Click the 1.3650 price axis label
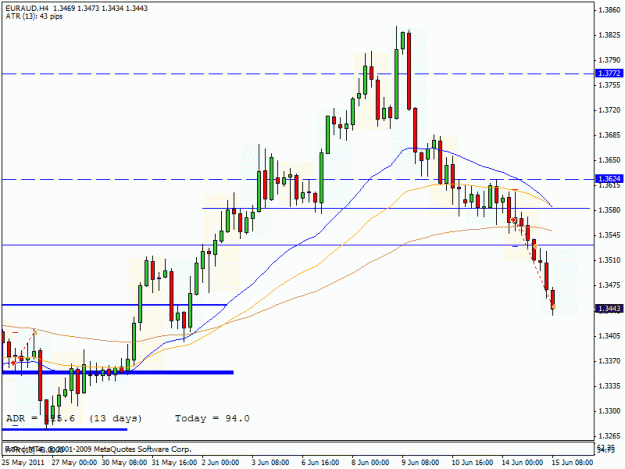 pyautogui.click(x=609, y=160)
